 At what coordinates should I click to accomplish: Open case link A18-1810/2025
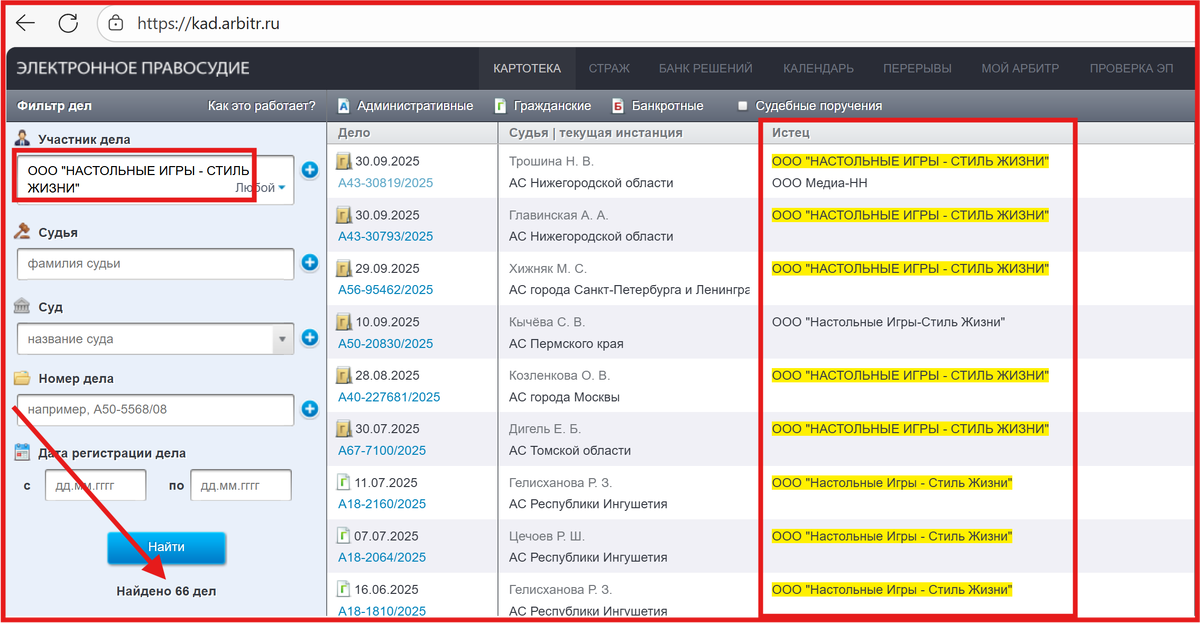tap(381, 611)
